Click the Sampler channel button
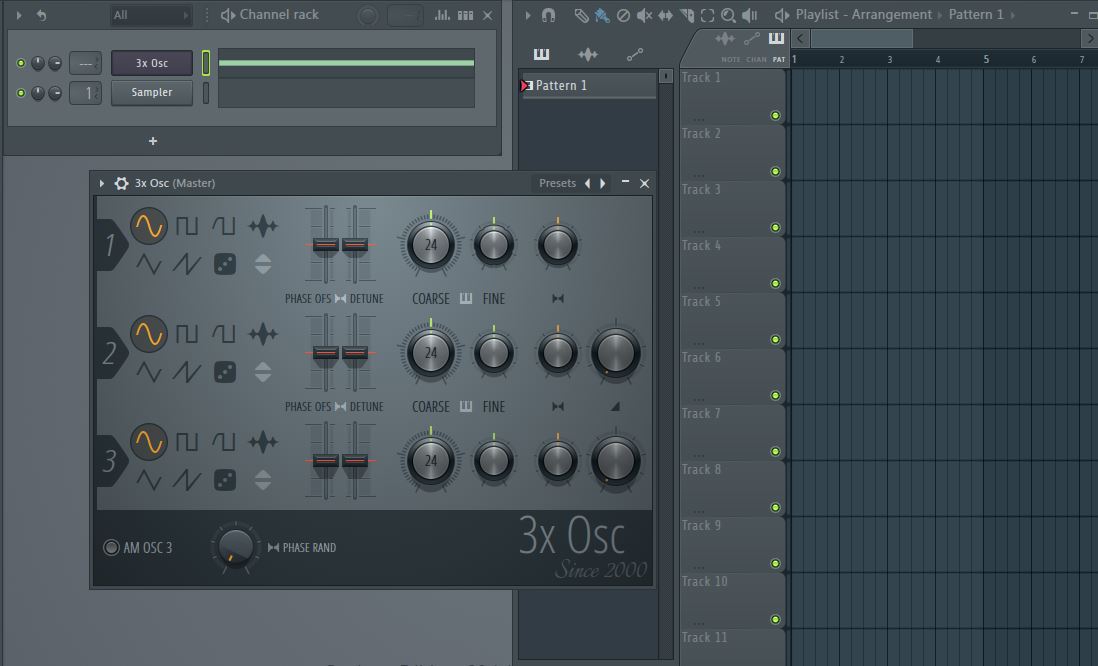Screen dimensions: 1098x666 [152, 92]
